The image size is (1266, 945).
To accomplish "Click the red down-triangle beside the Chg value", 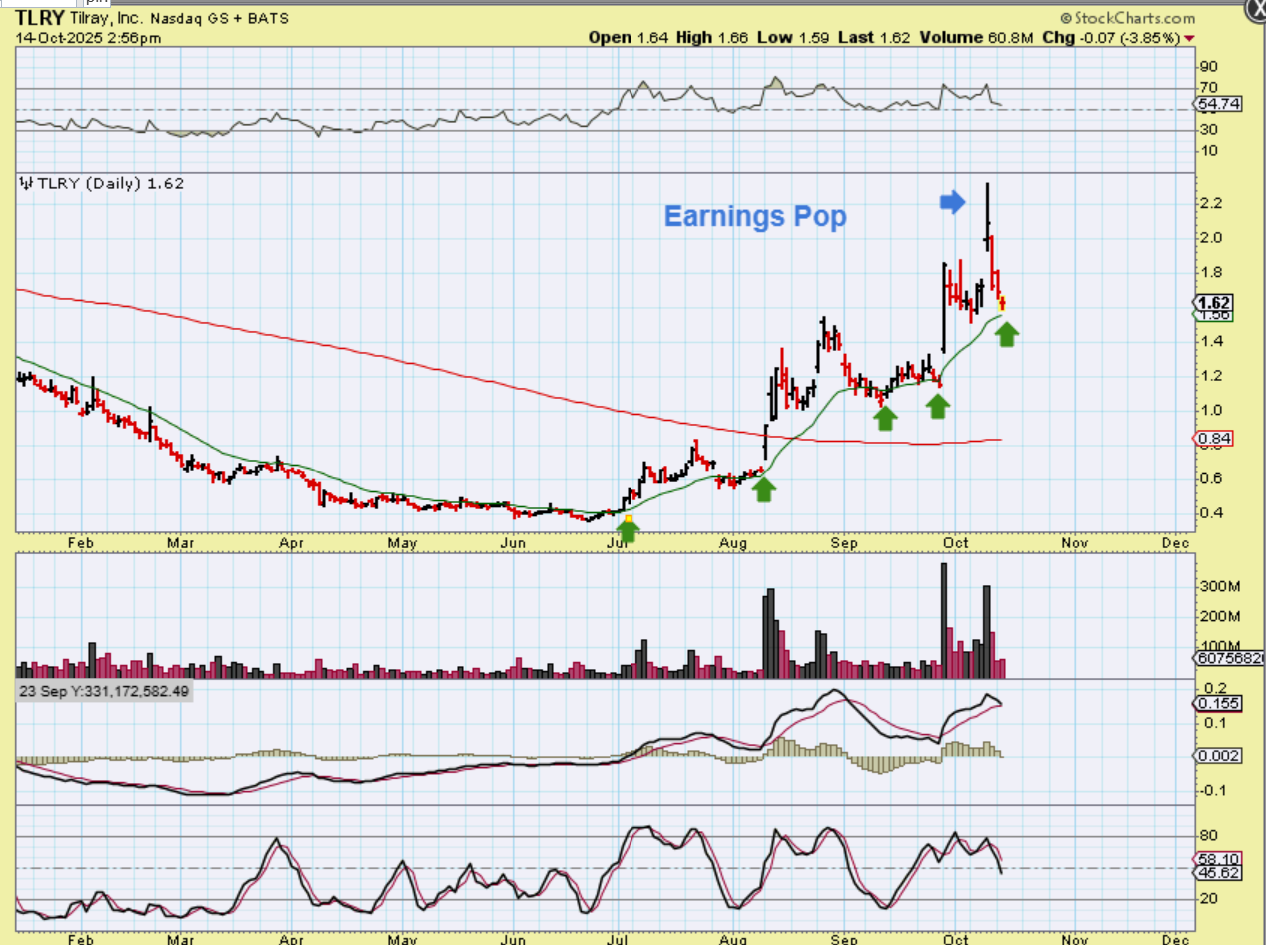I will 1189,38.
